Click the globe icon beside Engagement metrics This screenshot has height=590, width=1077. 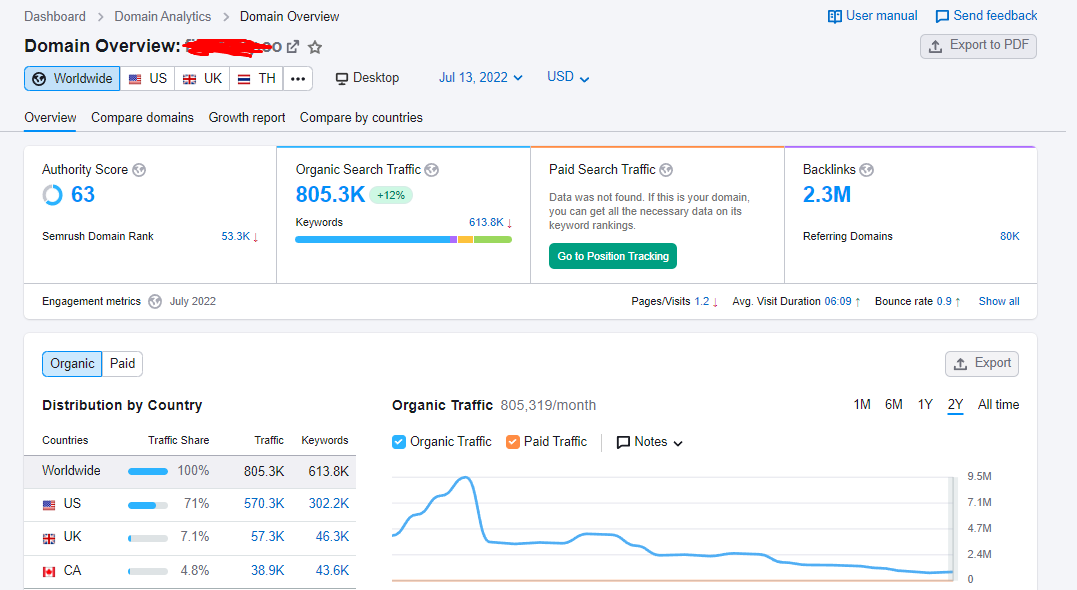[155, 302]
